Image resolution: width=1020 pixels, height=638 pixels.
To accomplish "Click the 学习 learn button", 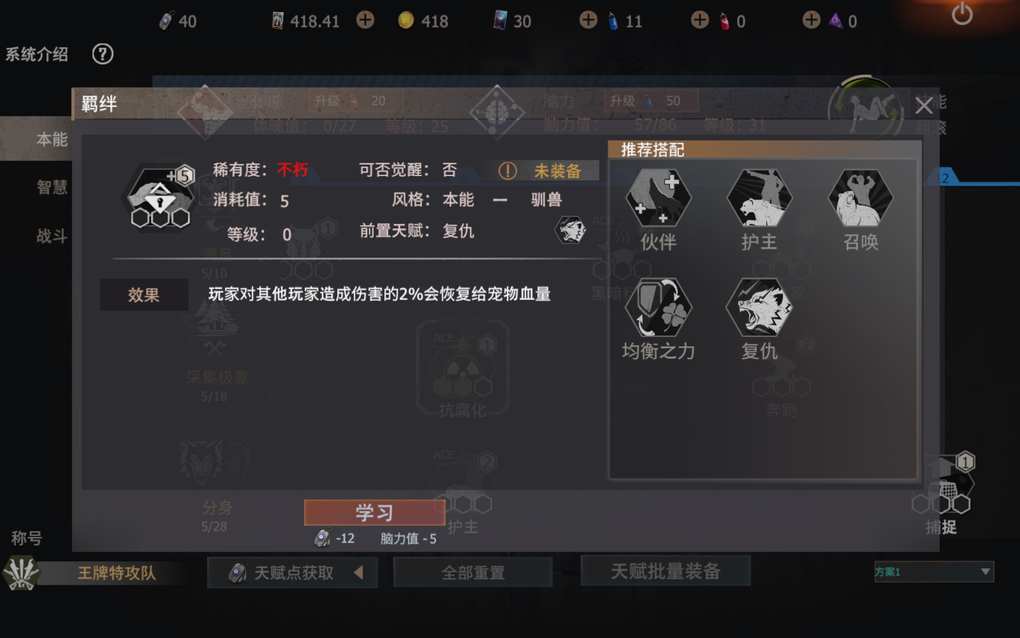I will coord(374,512).
